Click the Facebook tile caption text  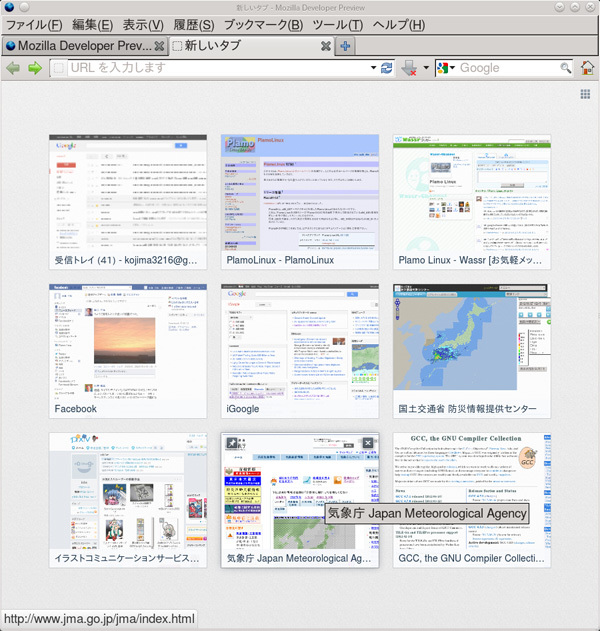pos(76,409)
